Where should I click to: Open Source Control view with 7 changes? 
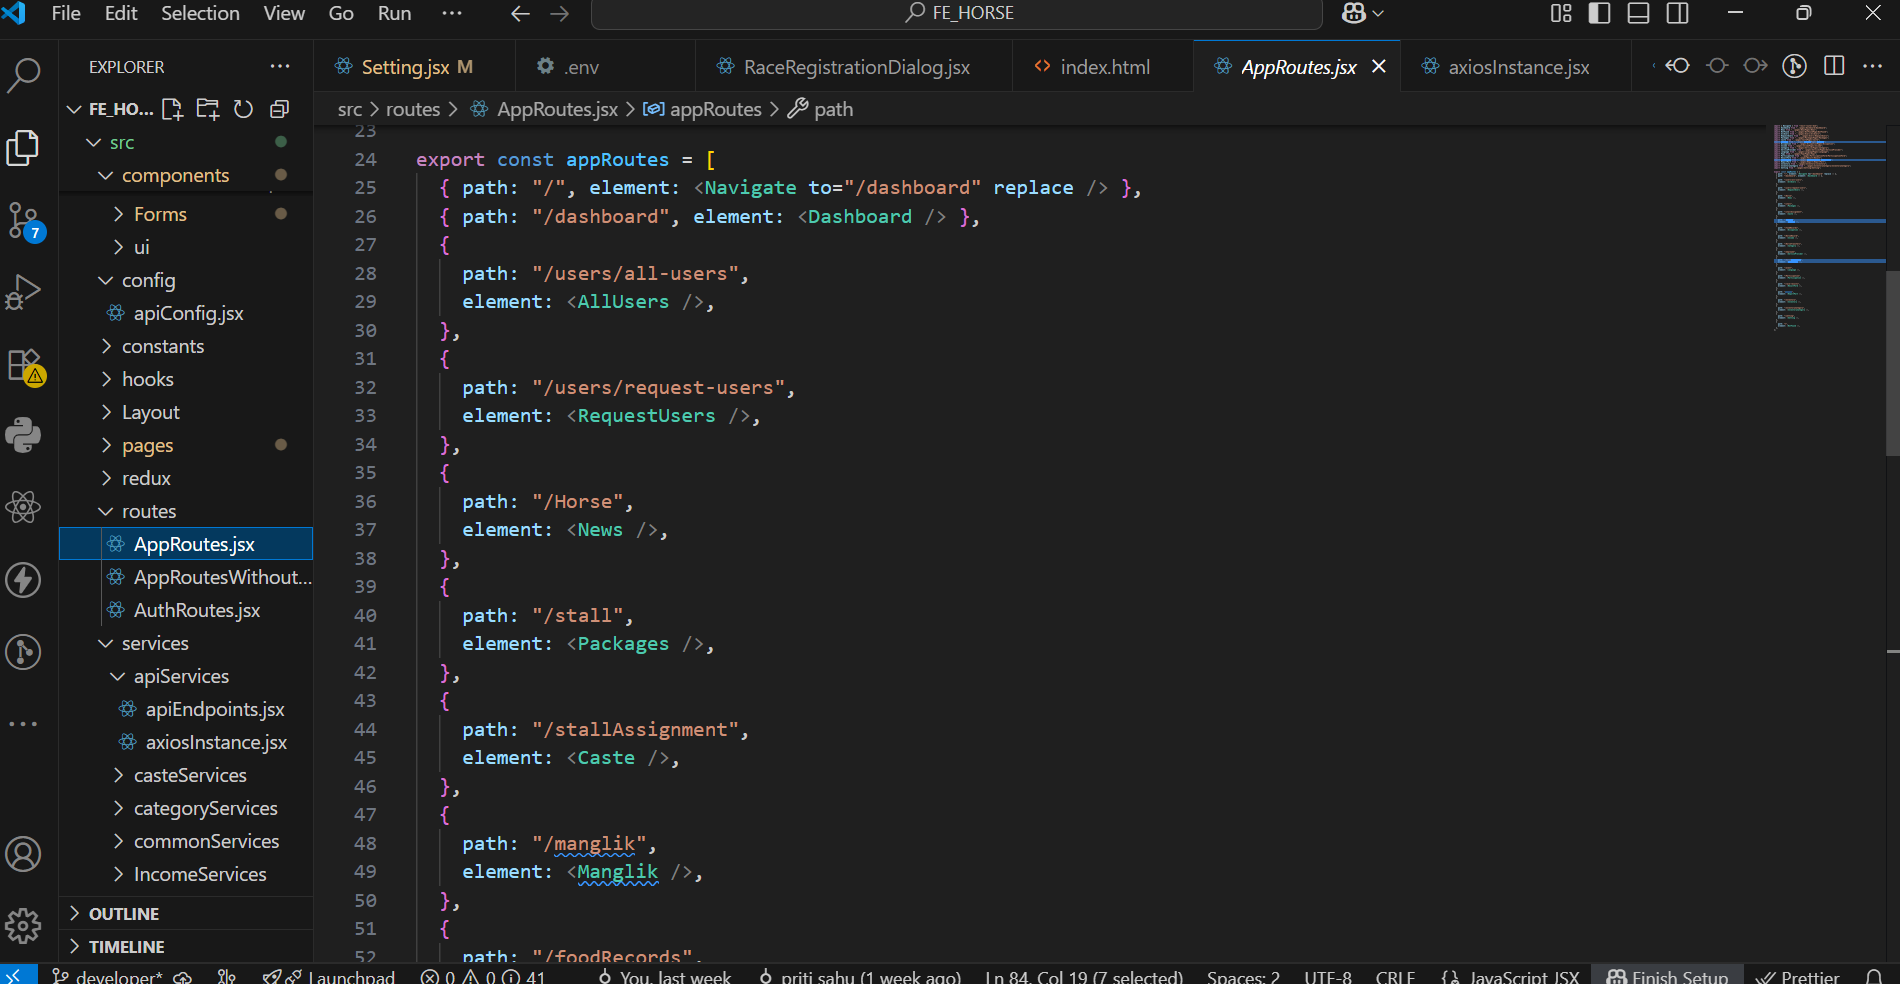pyautogui.click(x=24, y=220)
